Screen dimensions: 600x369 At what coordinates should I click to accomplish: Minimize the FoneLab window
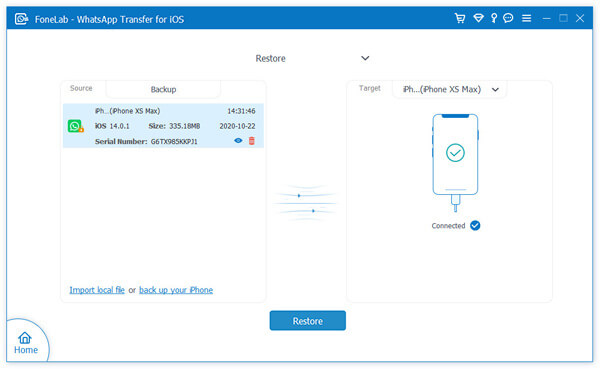[x=546, y=18]
